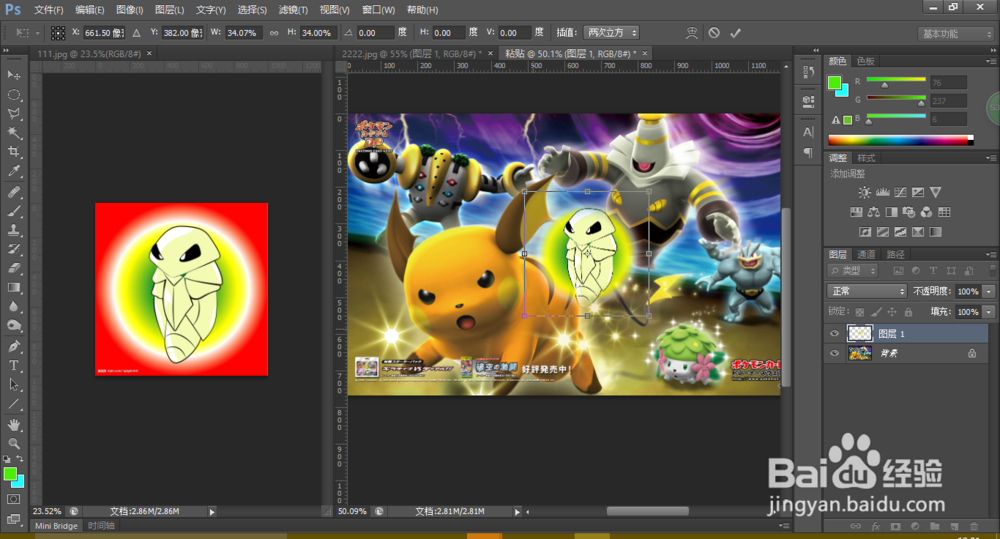Select the Polygonal Lasso tool
Screen dimensions: 1000x539
click(x=13, y=114)
